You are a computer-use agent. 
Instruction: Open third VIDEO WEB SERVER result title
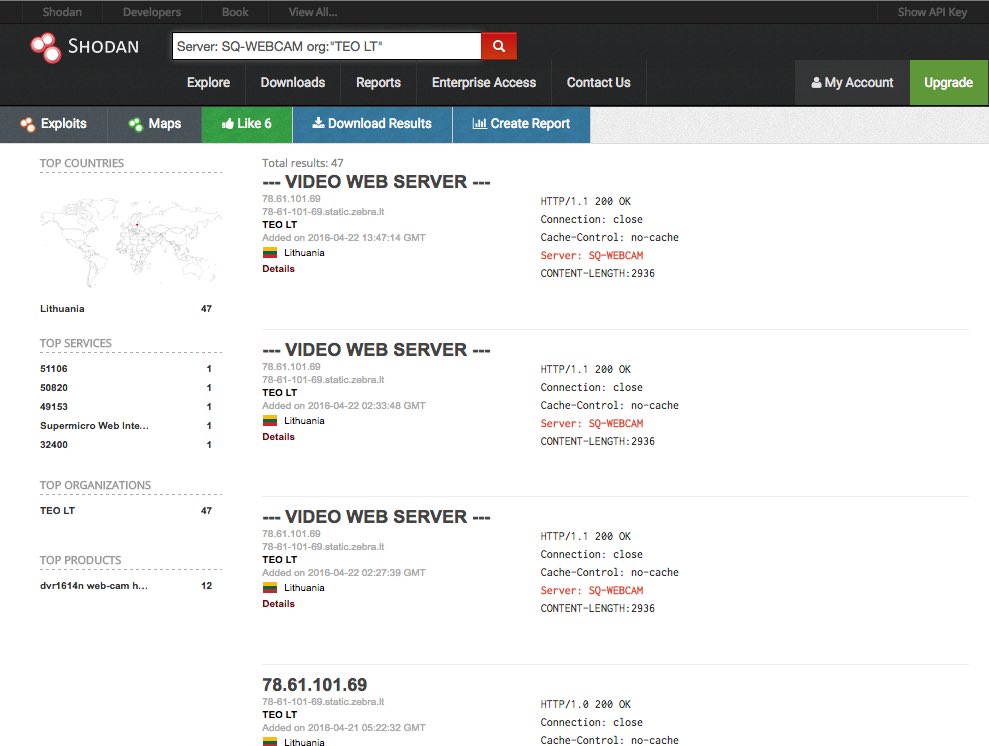pyautogui.click(x=376, y=516)
